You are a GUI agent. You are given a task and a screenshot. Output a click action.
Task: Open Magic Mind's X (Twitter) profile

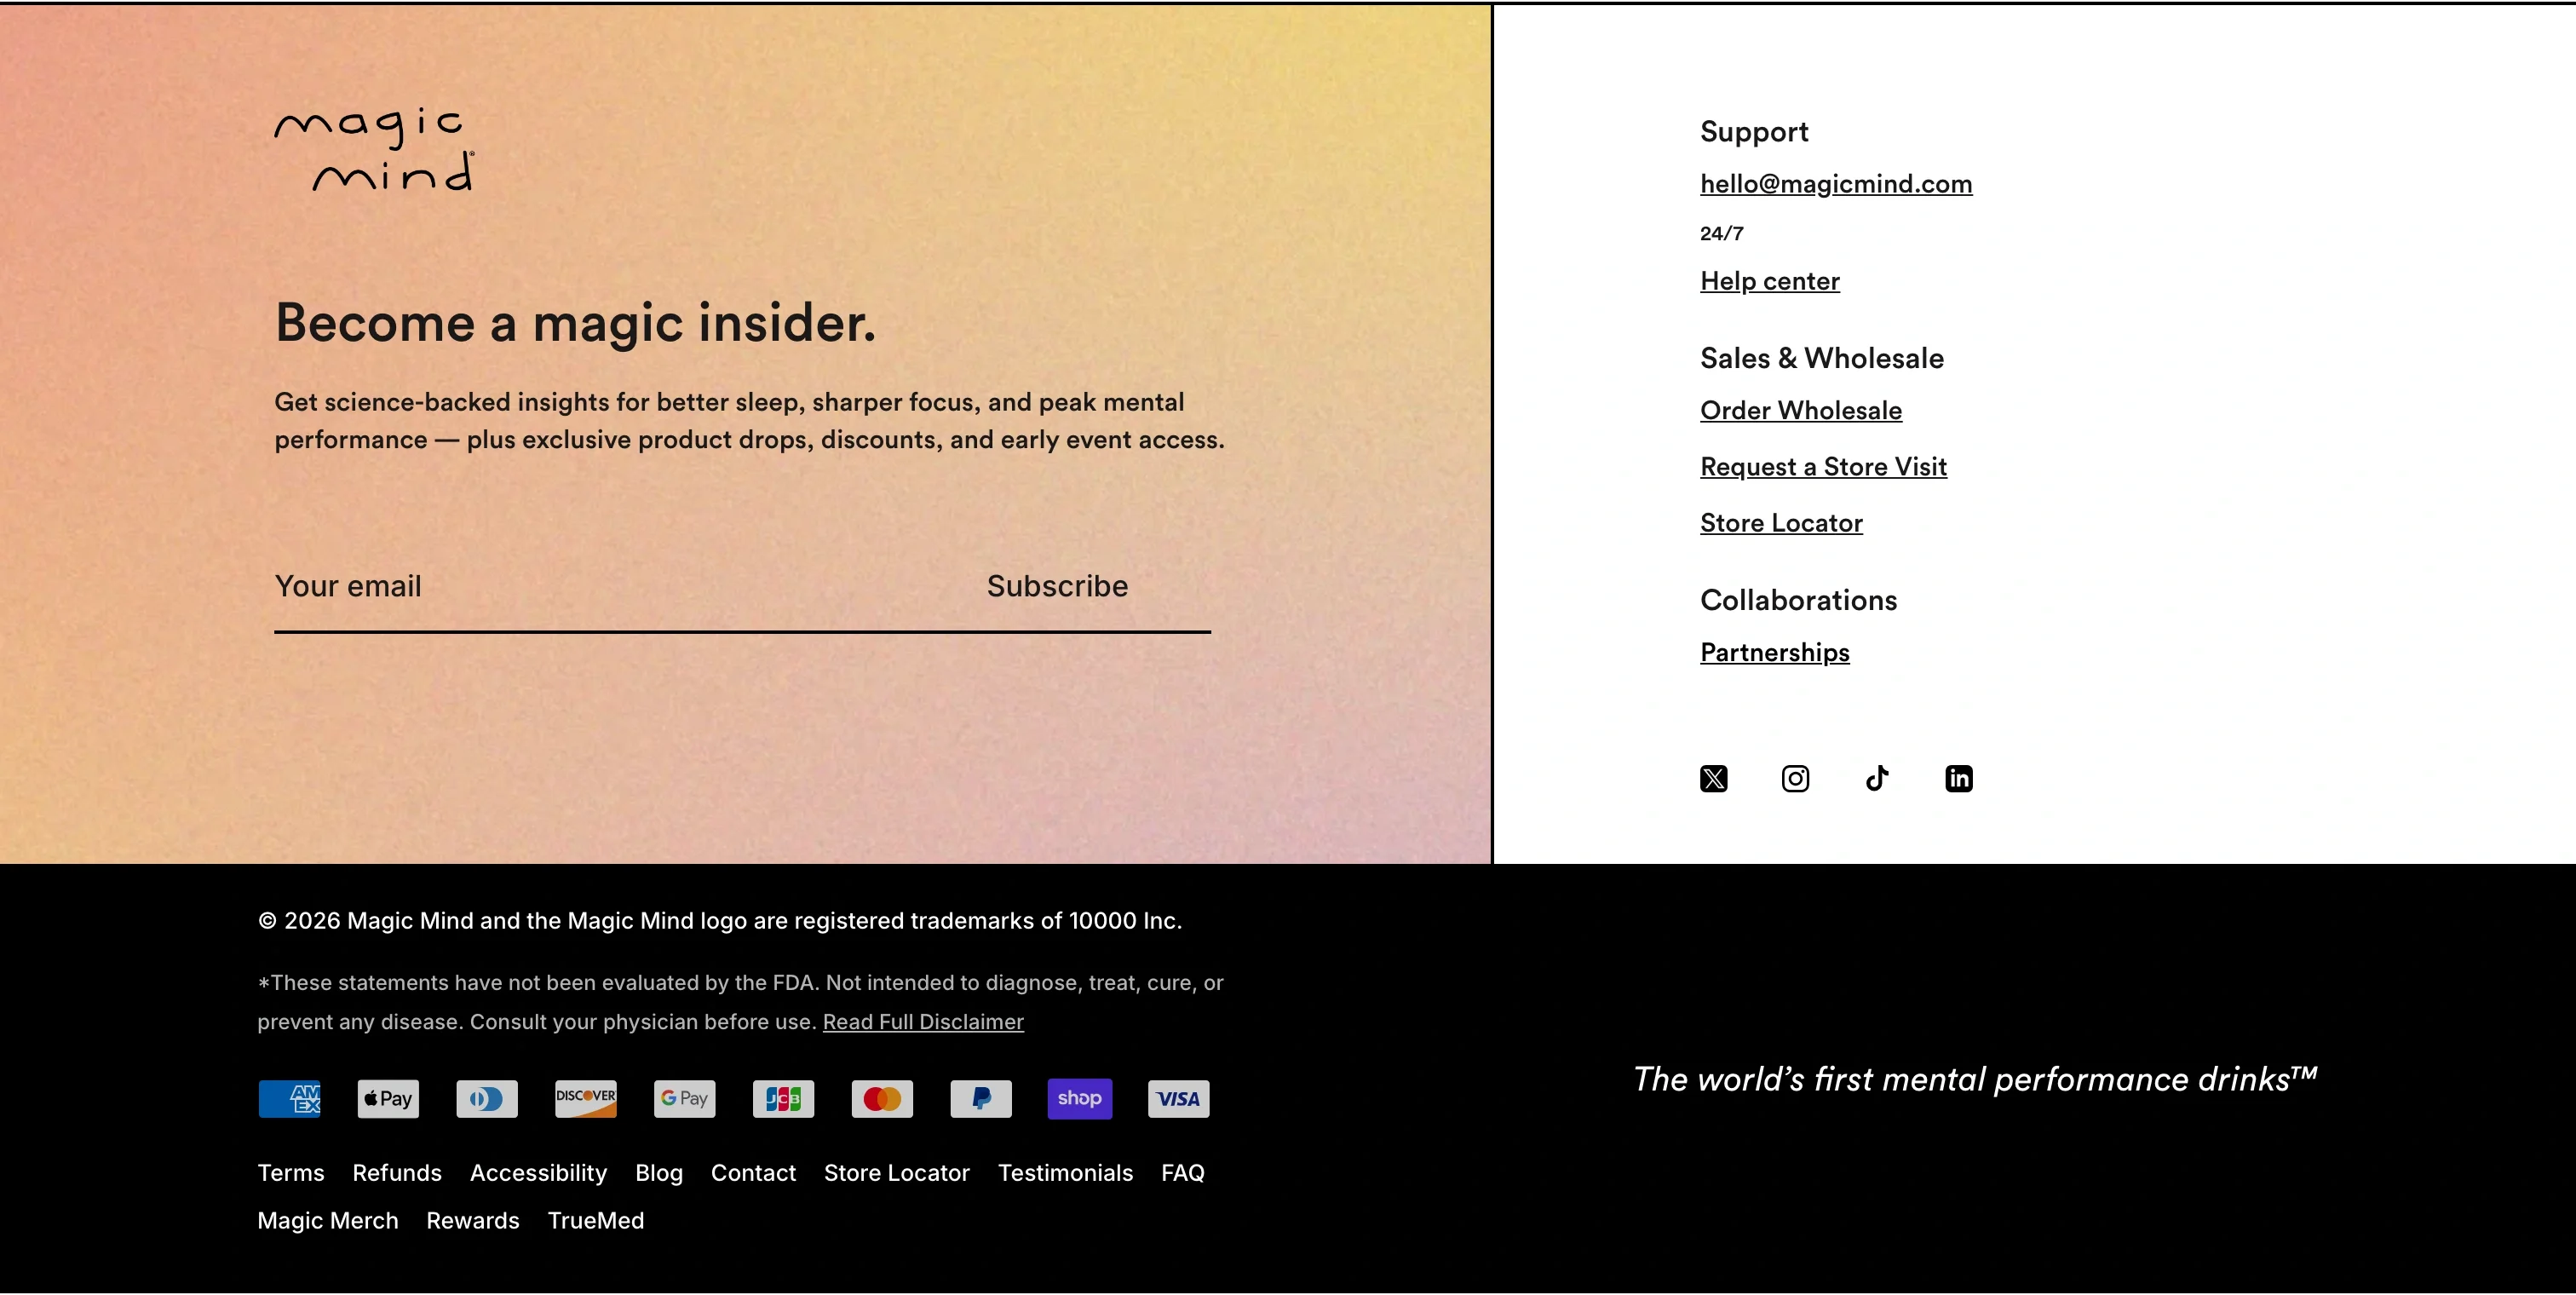pyautogui.click(x=1713, y=778)
